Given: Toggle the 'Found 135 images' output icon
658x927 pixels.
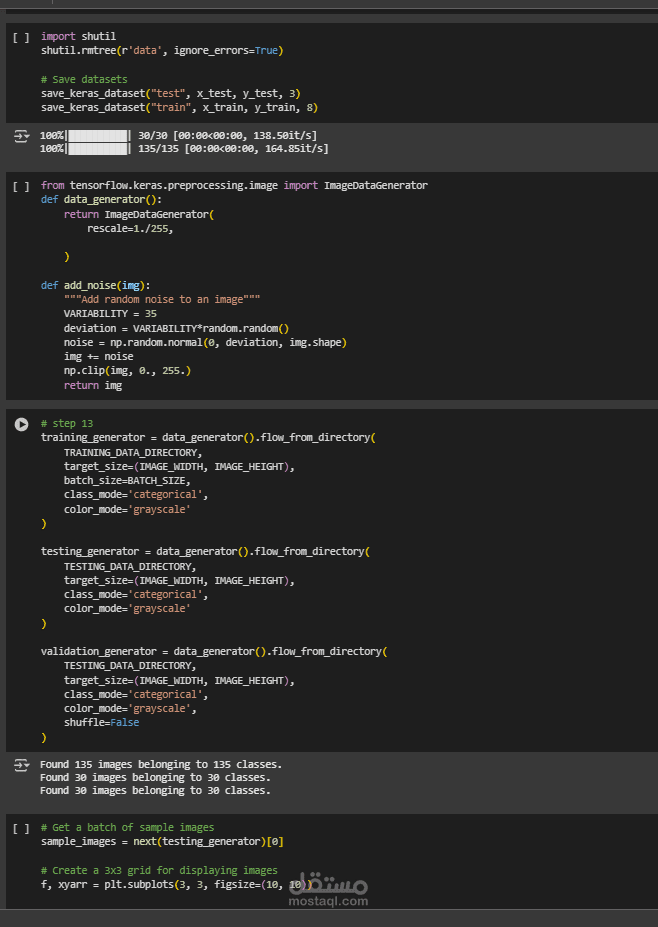Looking at the screenshot, I should pos(21,765).
